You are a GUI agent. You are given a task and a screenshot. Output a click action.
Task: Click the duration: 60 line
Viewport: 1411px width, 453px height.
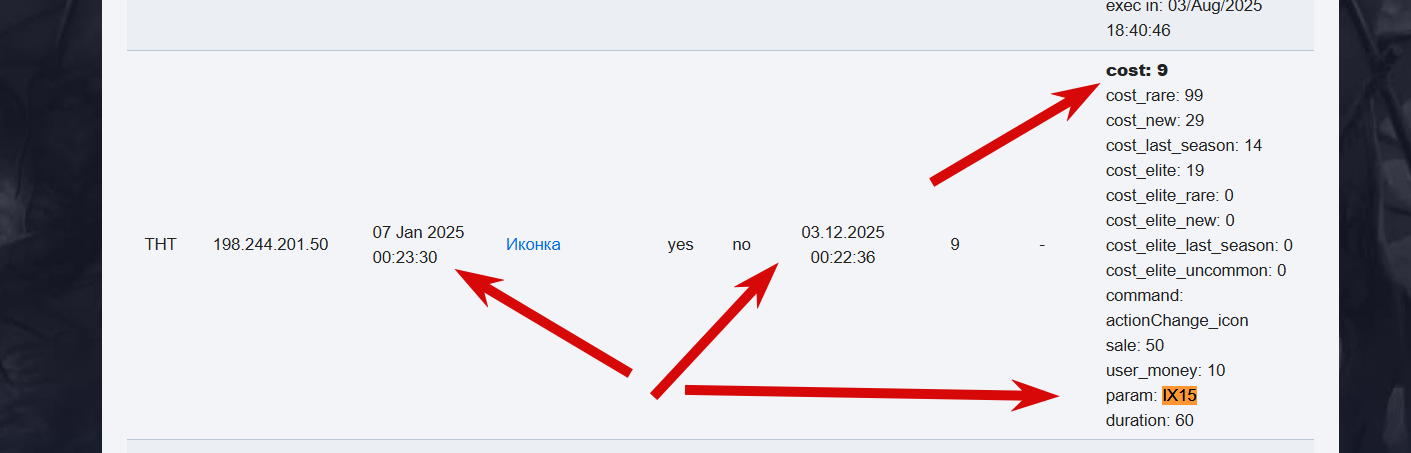1149,421
